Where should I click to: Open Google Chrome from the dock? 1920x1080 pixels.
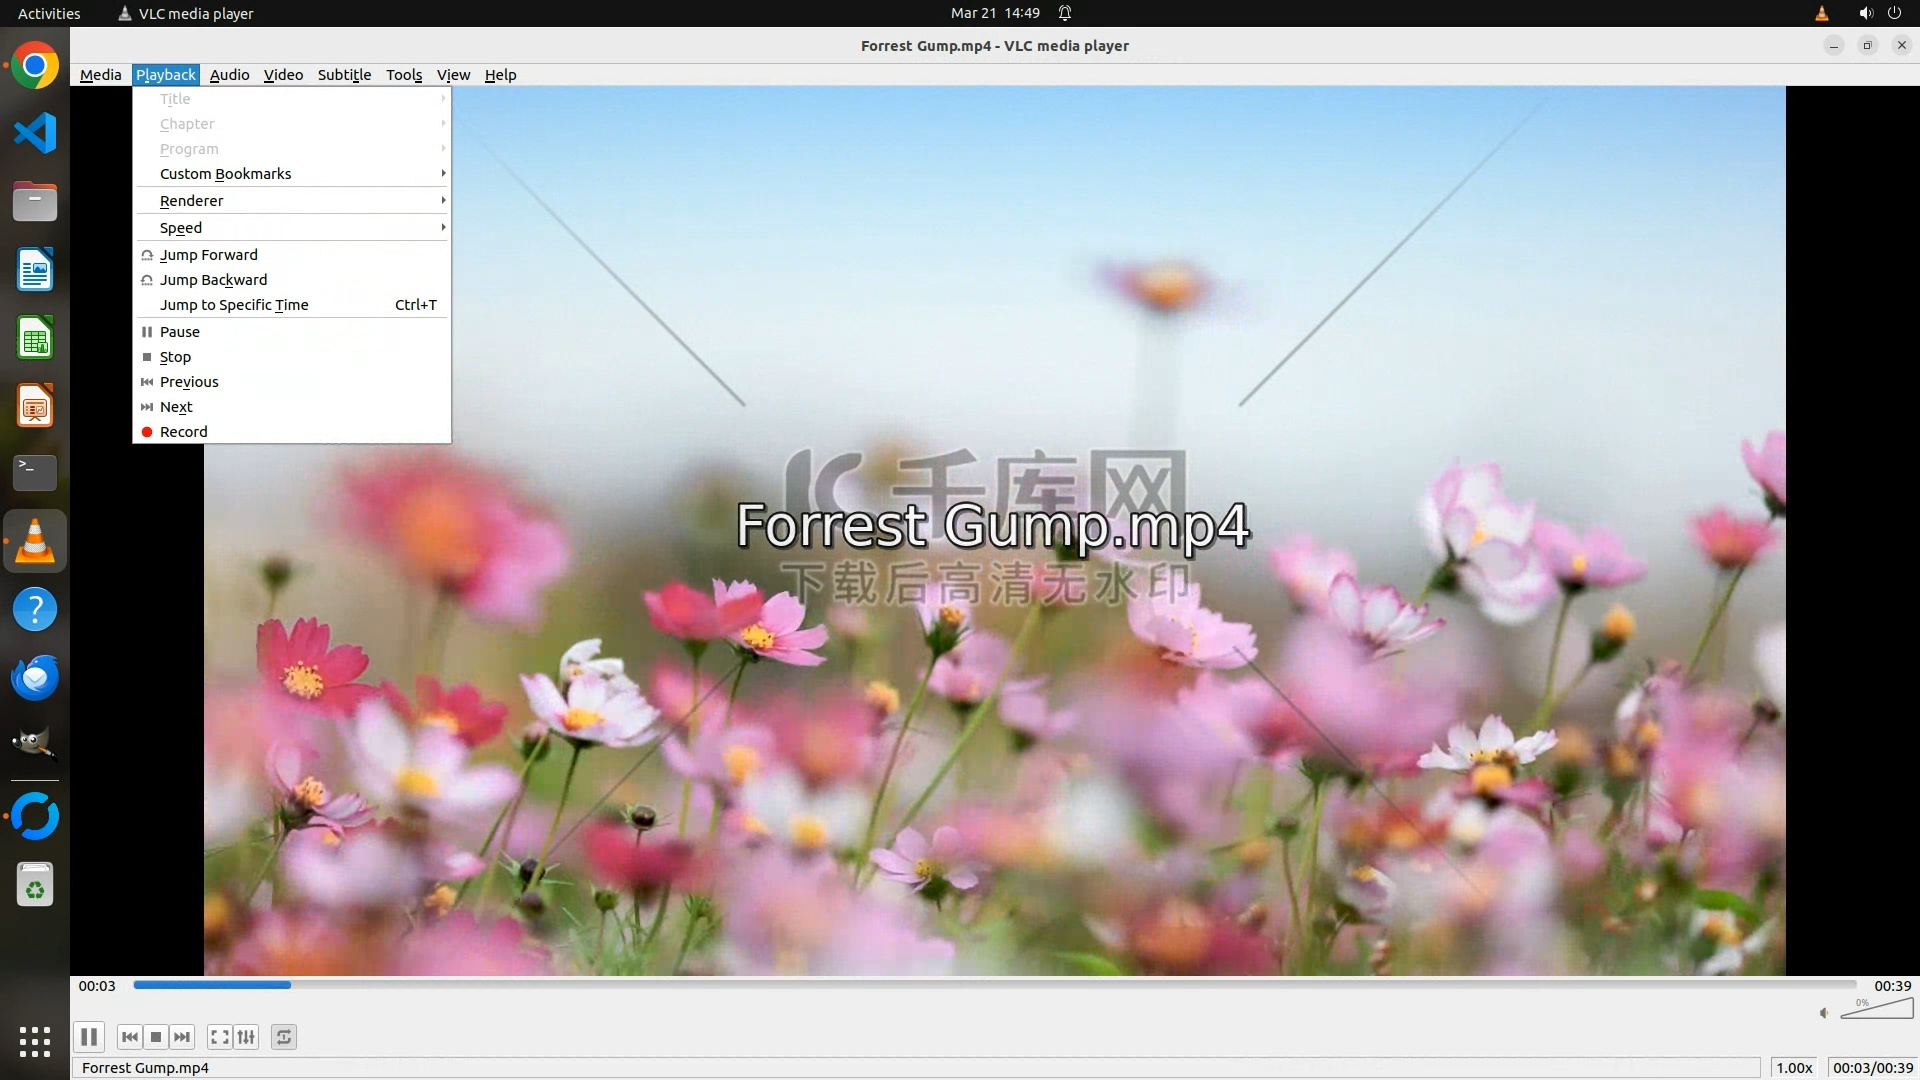click(35, 66)
